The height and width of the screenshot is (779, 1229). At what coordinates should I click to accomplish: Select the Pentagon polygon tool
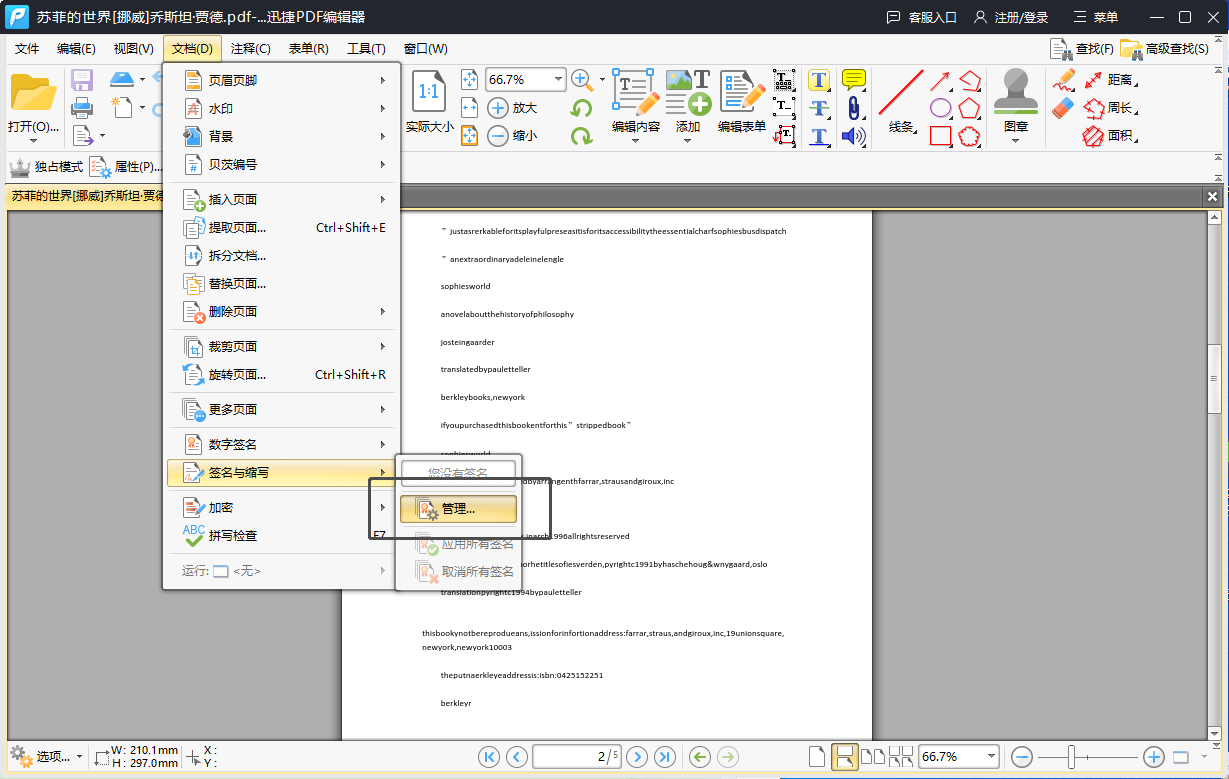(969, 108)
